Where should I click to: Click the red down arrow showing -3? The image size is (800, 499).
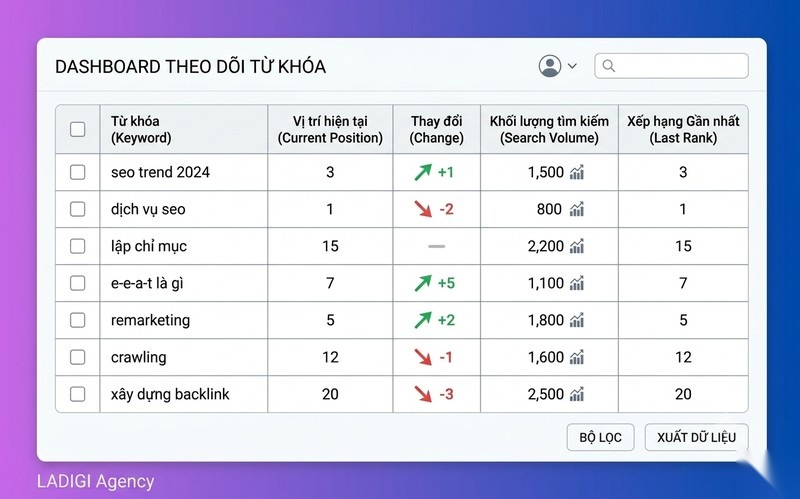[x=423, y=394]
